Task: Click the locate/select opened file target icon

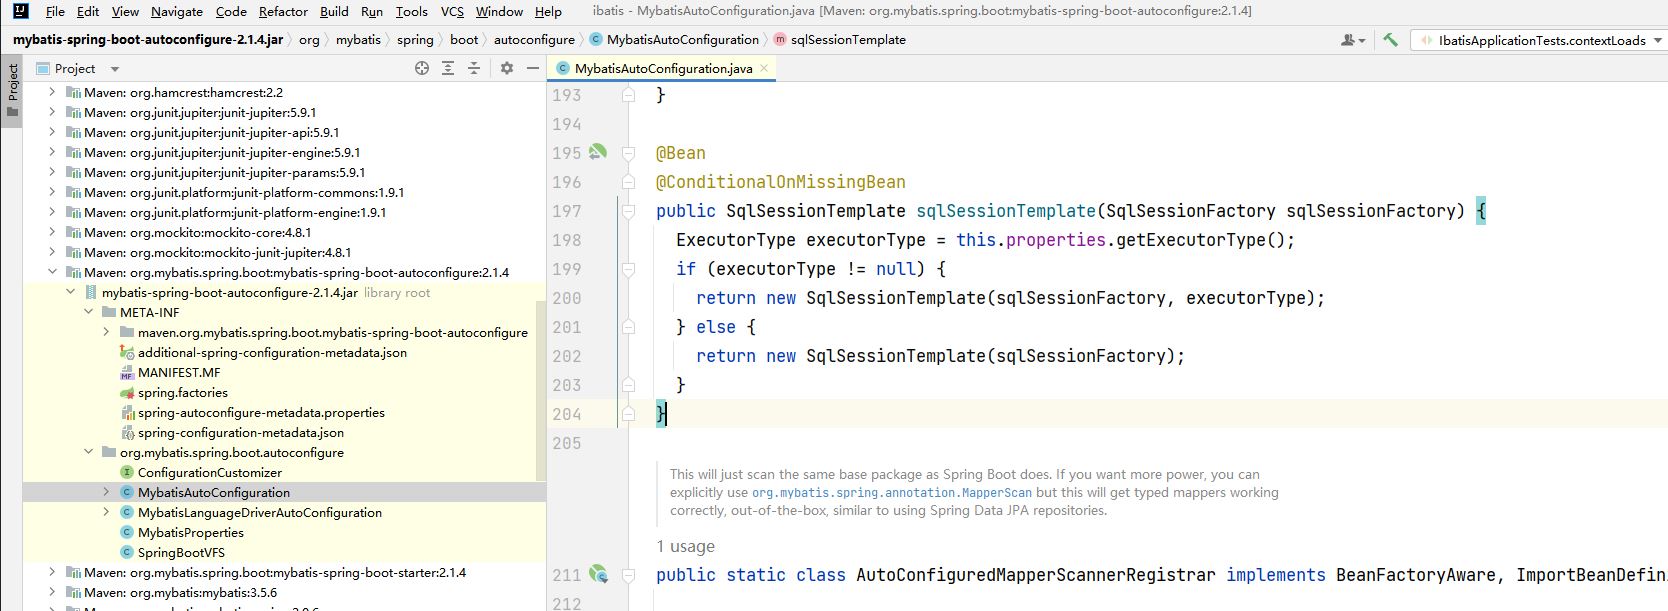Action: click(x=422, y=68)
